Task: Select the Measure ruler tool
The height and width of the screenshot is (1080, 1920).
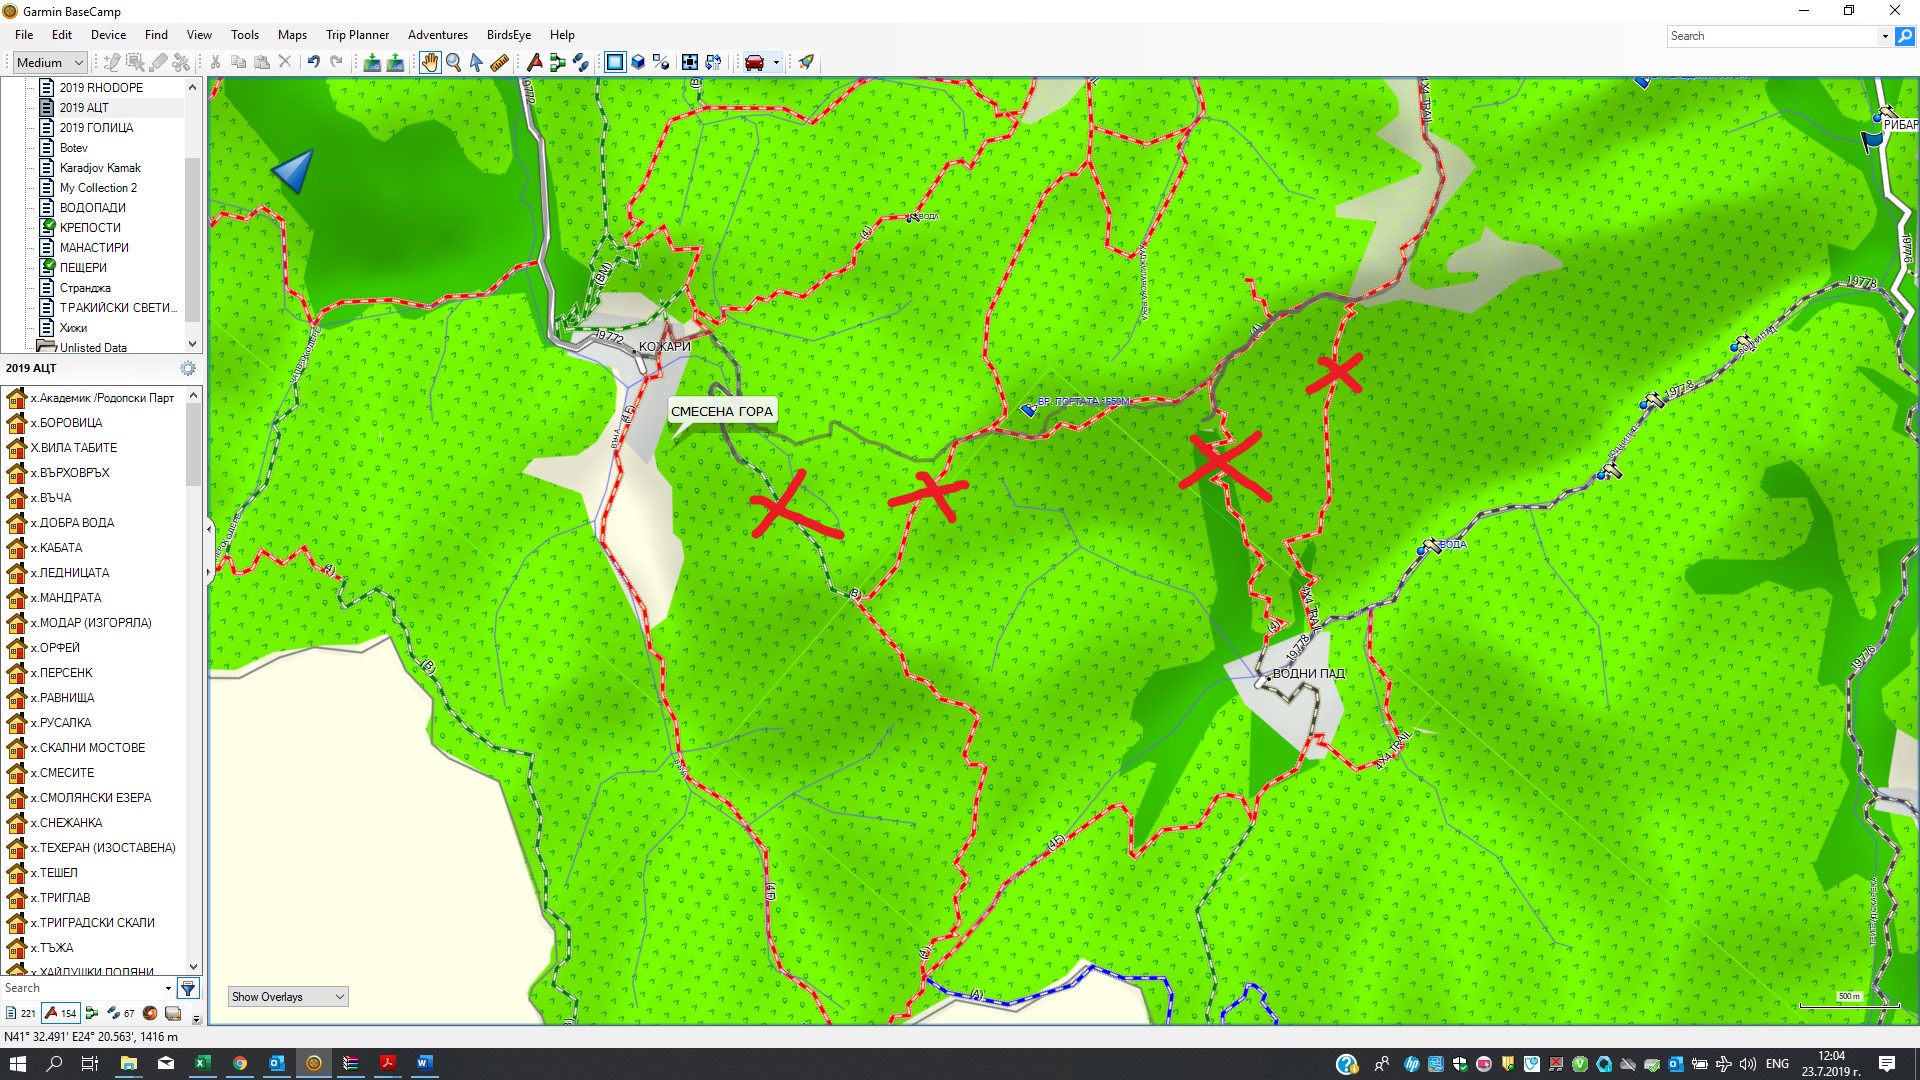Action: click(x=499, y=62)
